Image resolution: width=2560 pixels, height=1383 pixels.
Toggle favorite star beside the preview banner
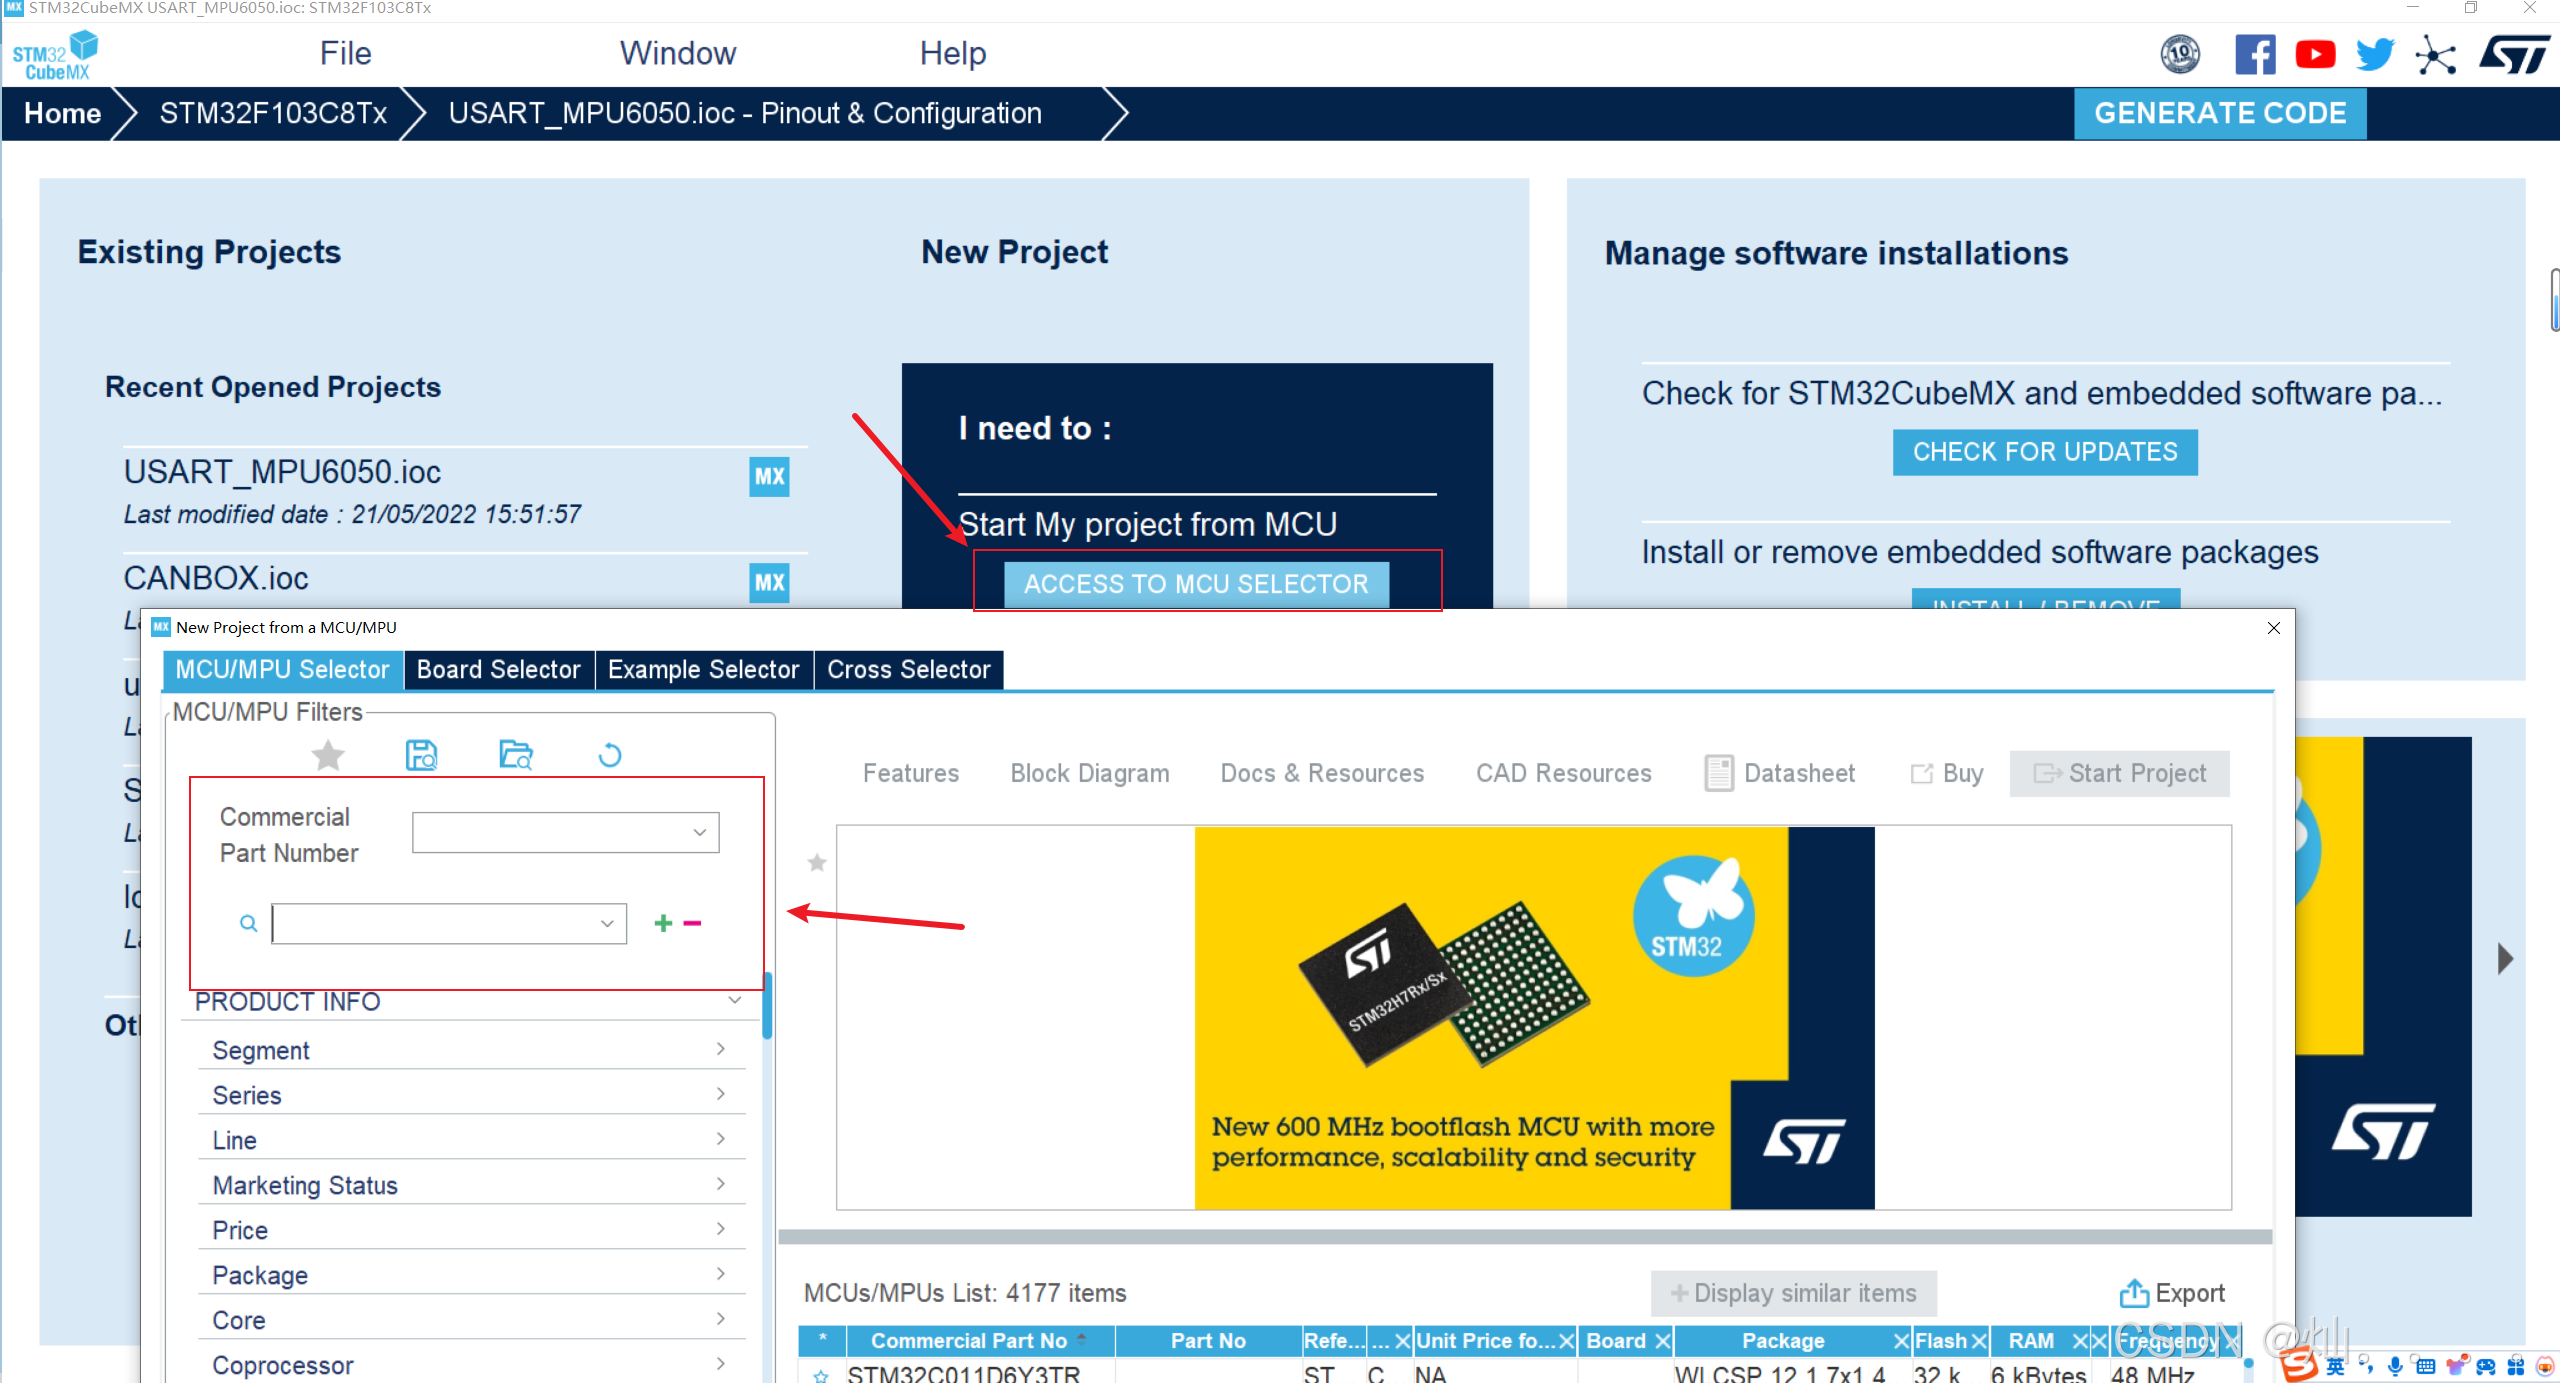click(x=817, y=862)
